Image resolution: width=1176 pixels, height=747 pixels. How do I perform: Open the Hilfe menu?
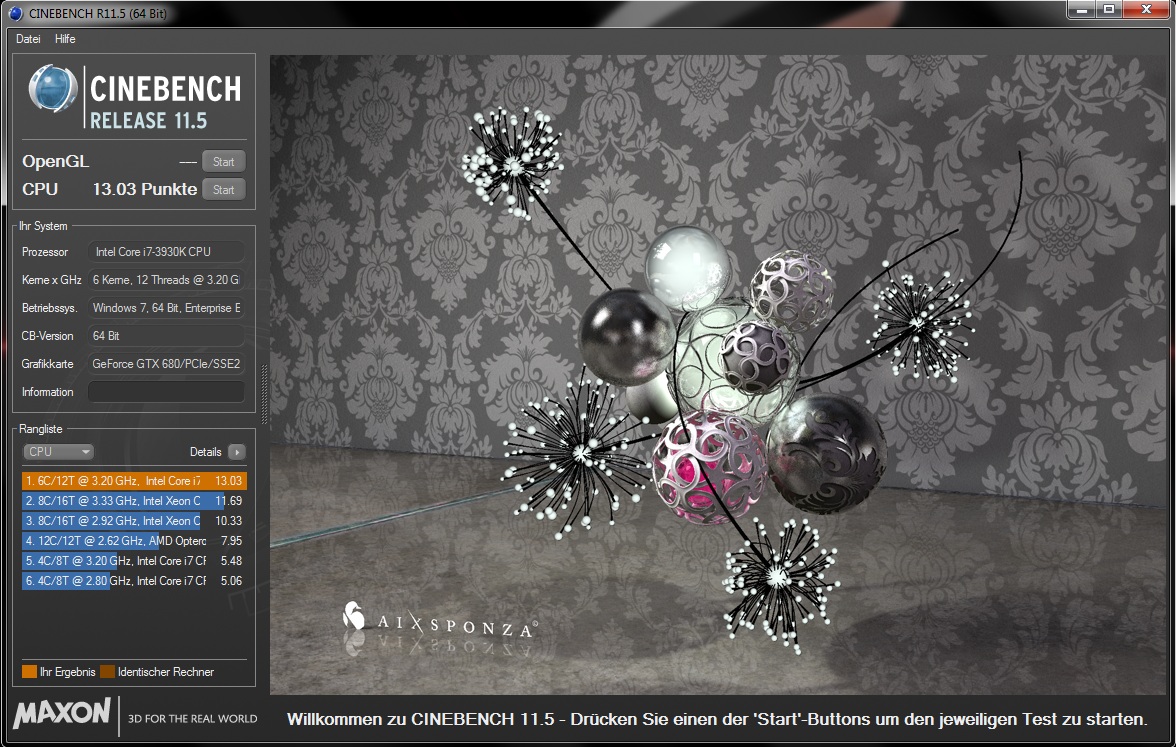[64, 39]
